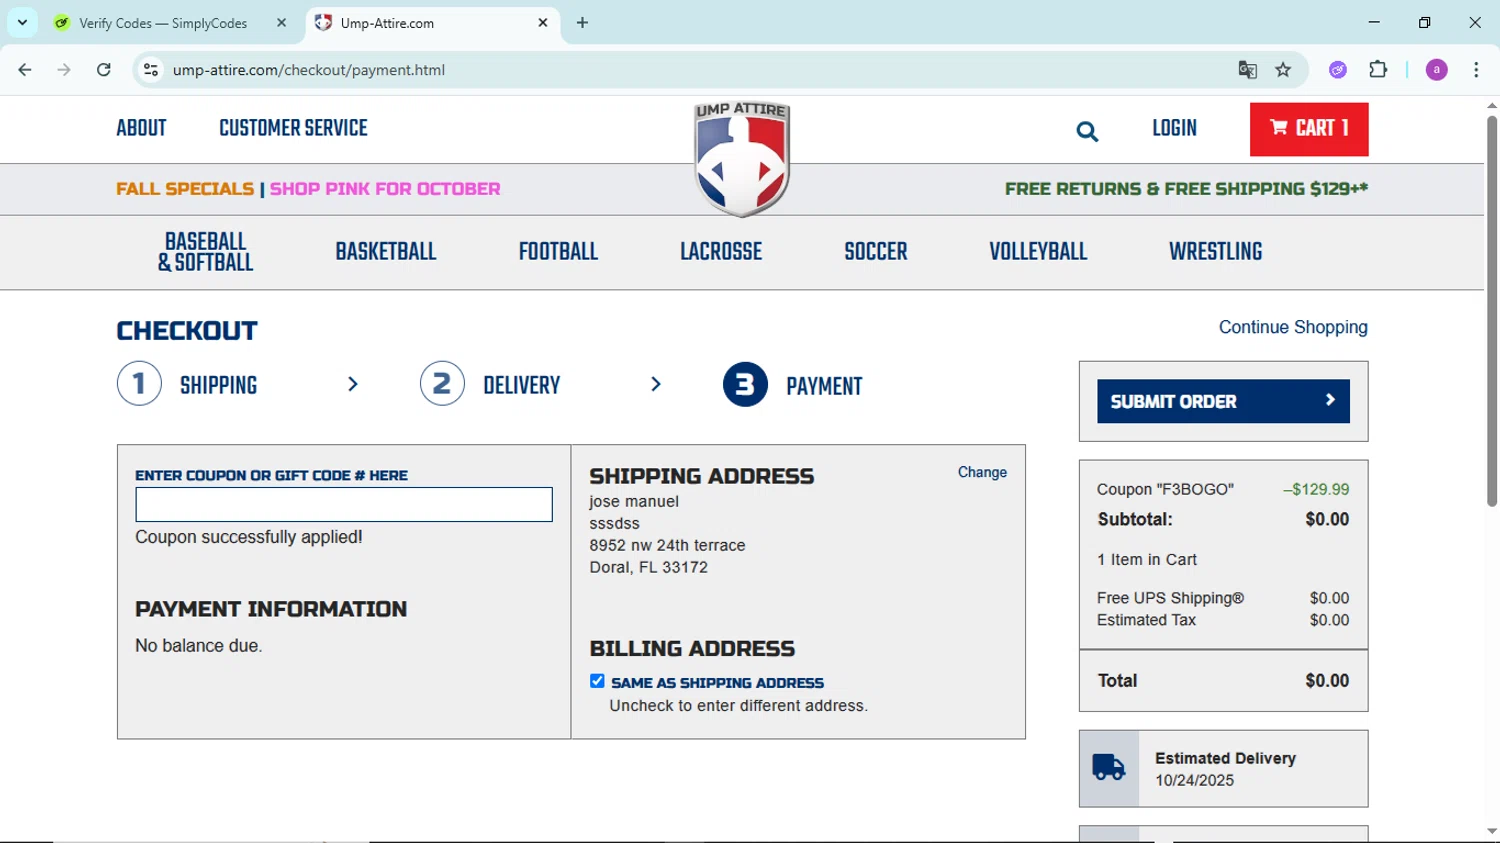Click the Coupon "F3BOGO" line
Screen dimensions: 1500x843
1223,489
